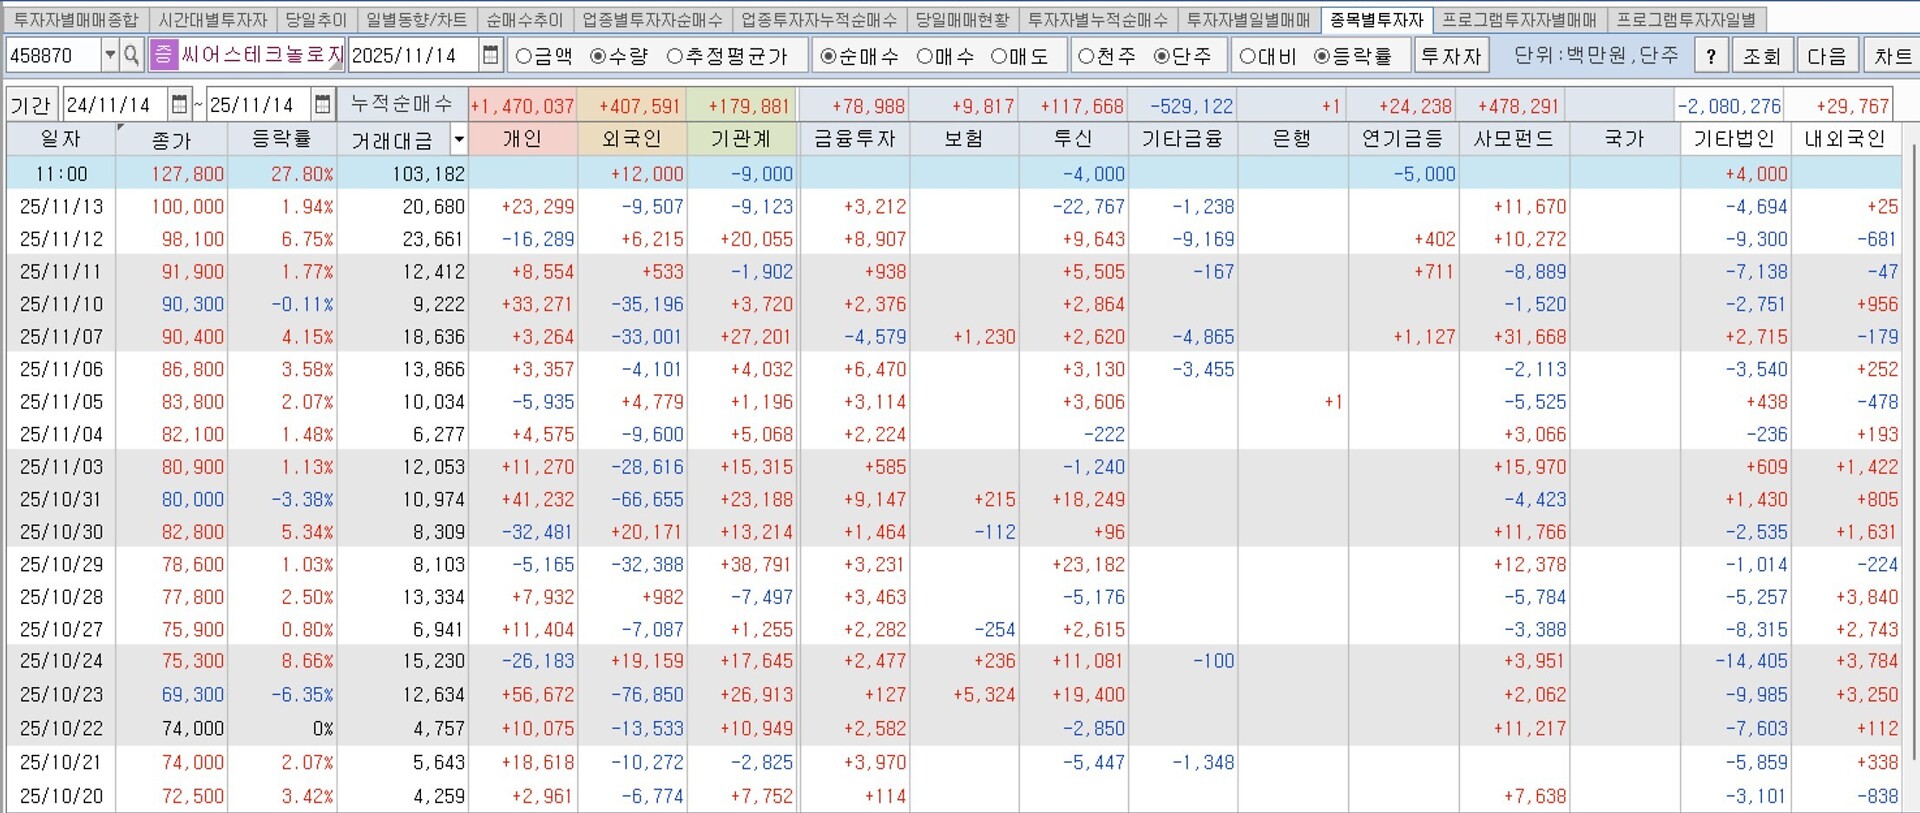Click the purple 증 icon before stock name
The image size is (1920, 813).
pos(162,56)
